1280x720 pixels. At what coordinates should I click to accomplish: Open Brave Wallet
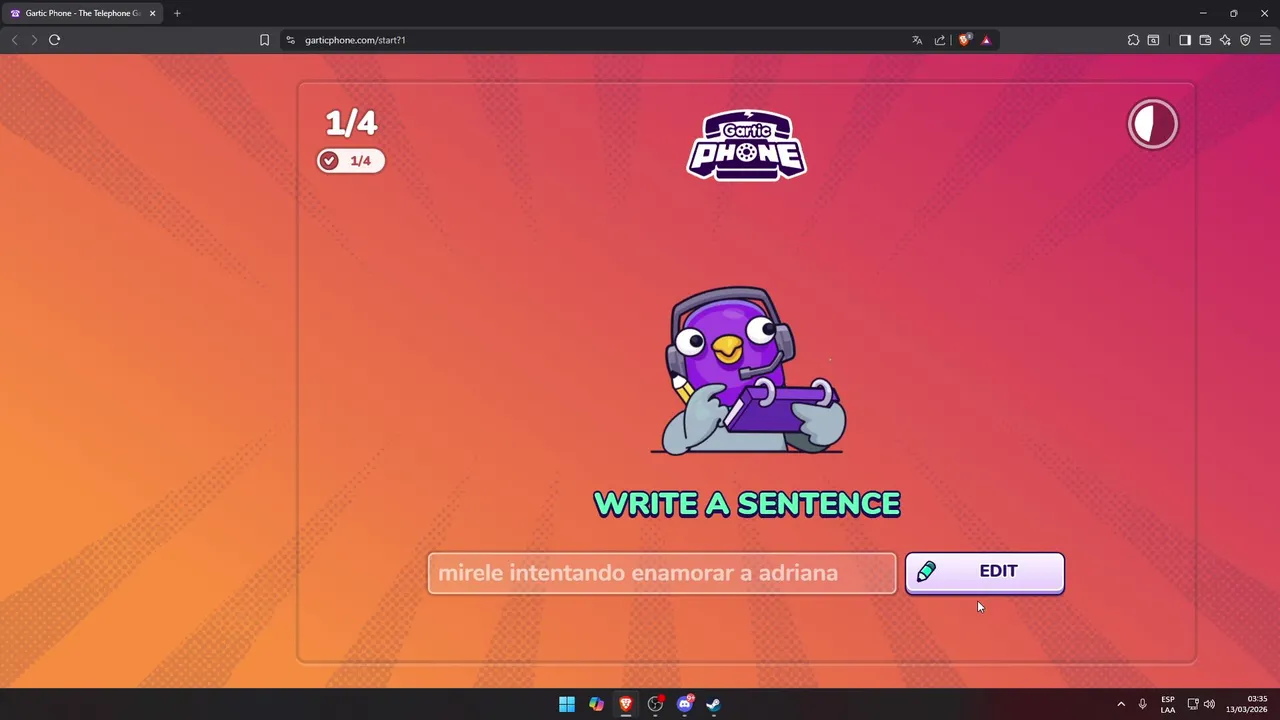tap(1205, 40)
